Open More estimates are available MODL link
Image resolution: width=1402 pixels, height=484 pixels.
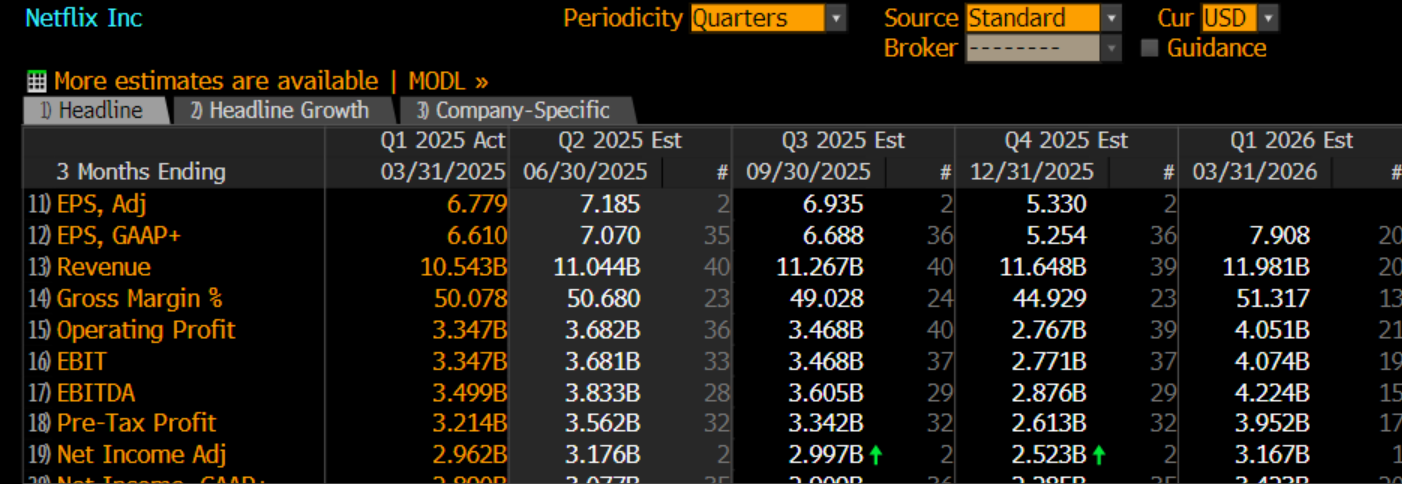[x=271, y=81]
